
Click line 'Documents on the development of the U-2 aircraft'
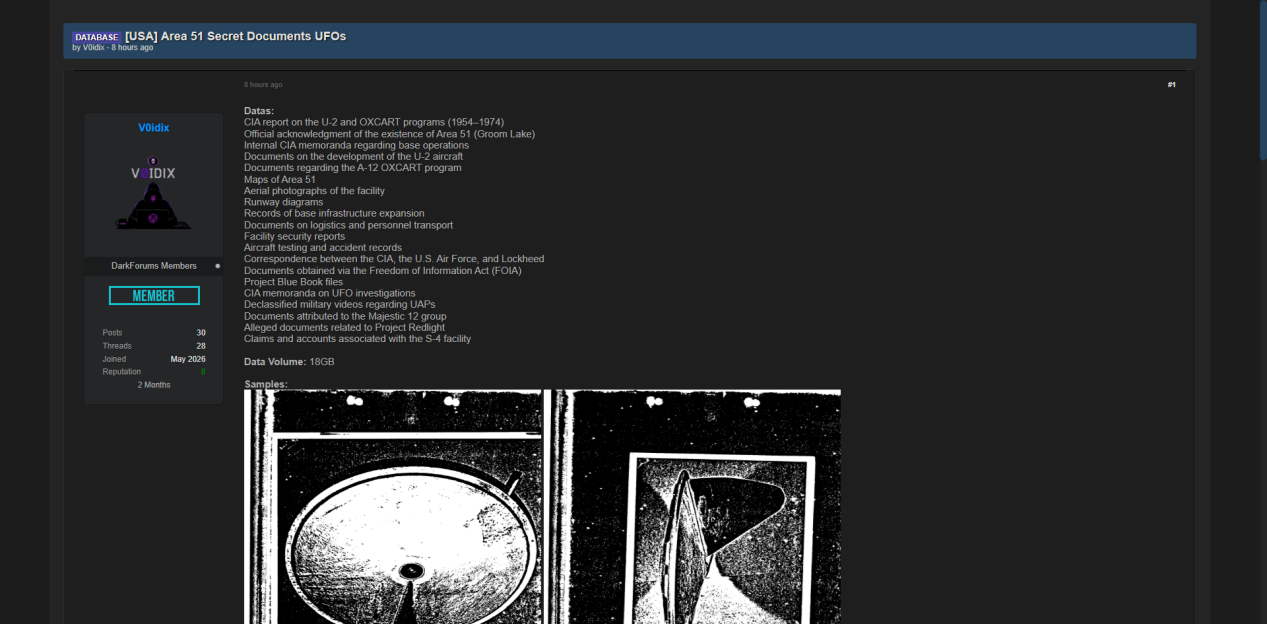[x=353, y=156]
